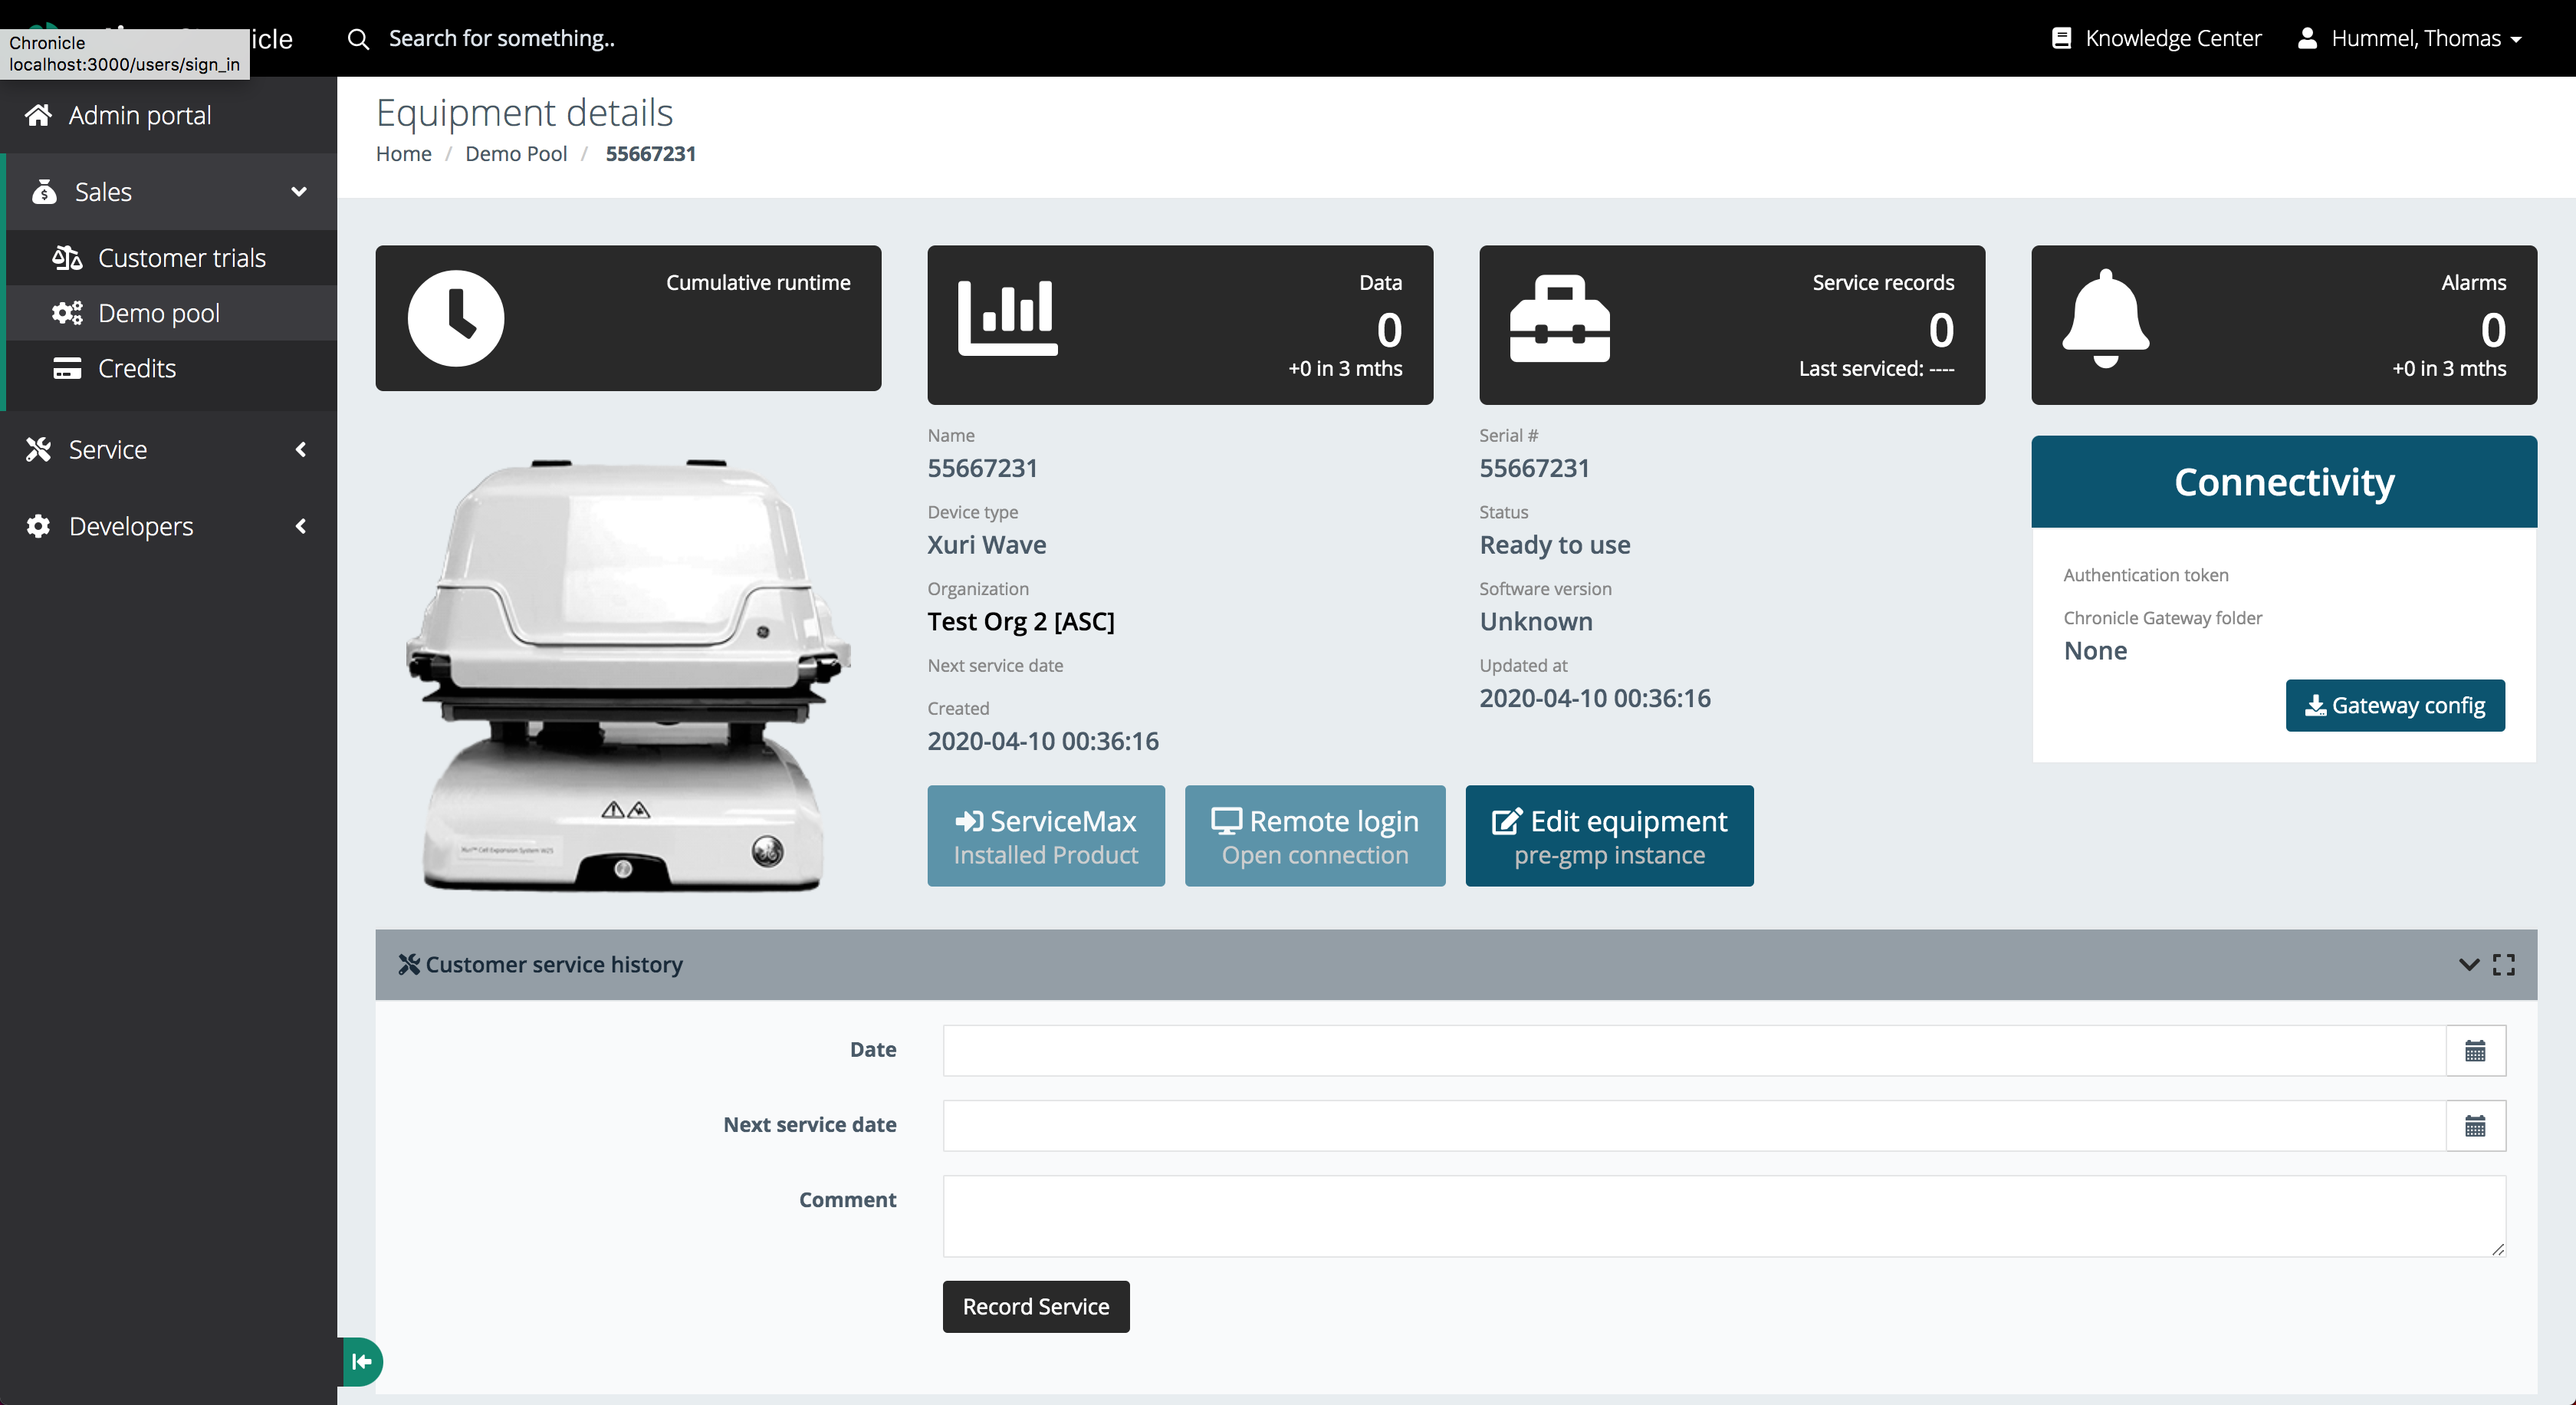Click the Service records toolbox icon

[x=1559, y=318]
